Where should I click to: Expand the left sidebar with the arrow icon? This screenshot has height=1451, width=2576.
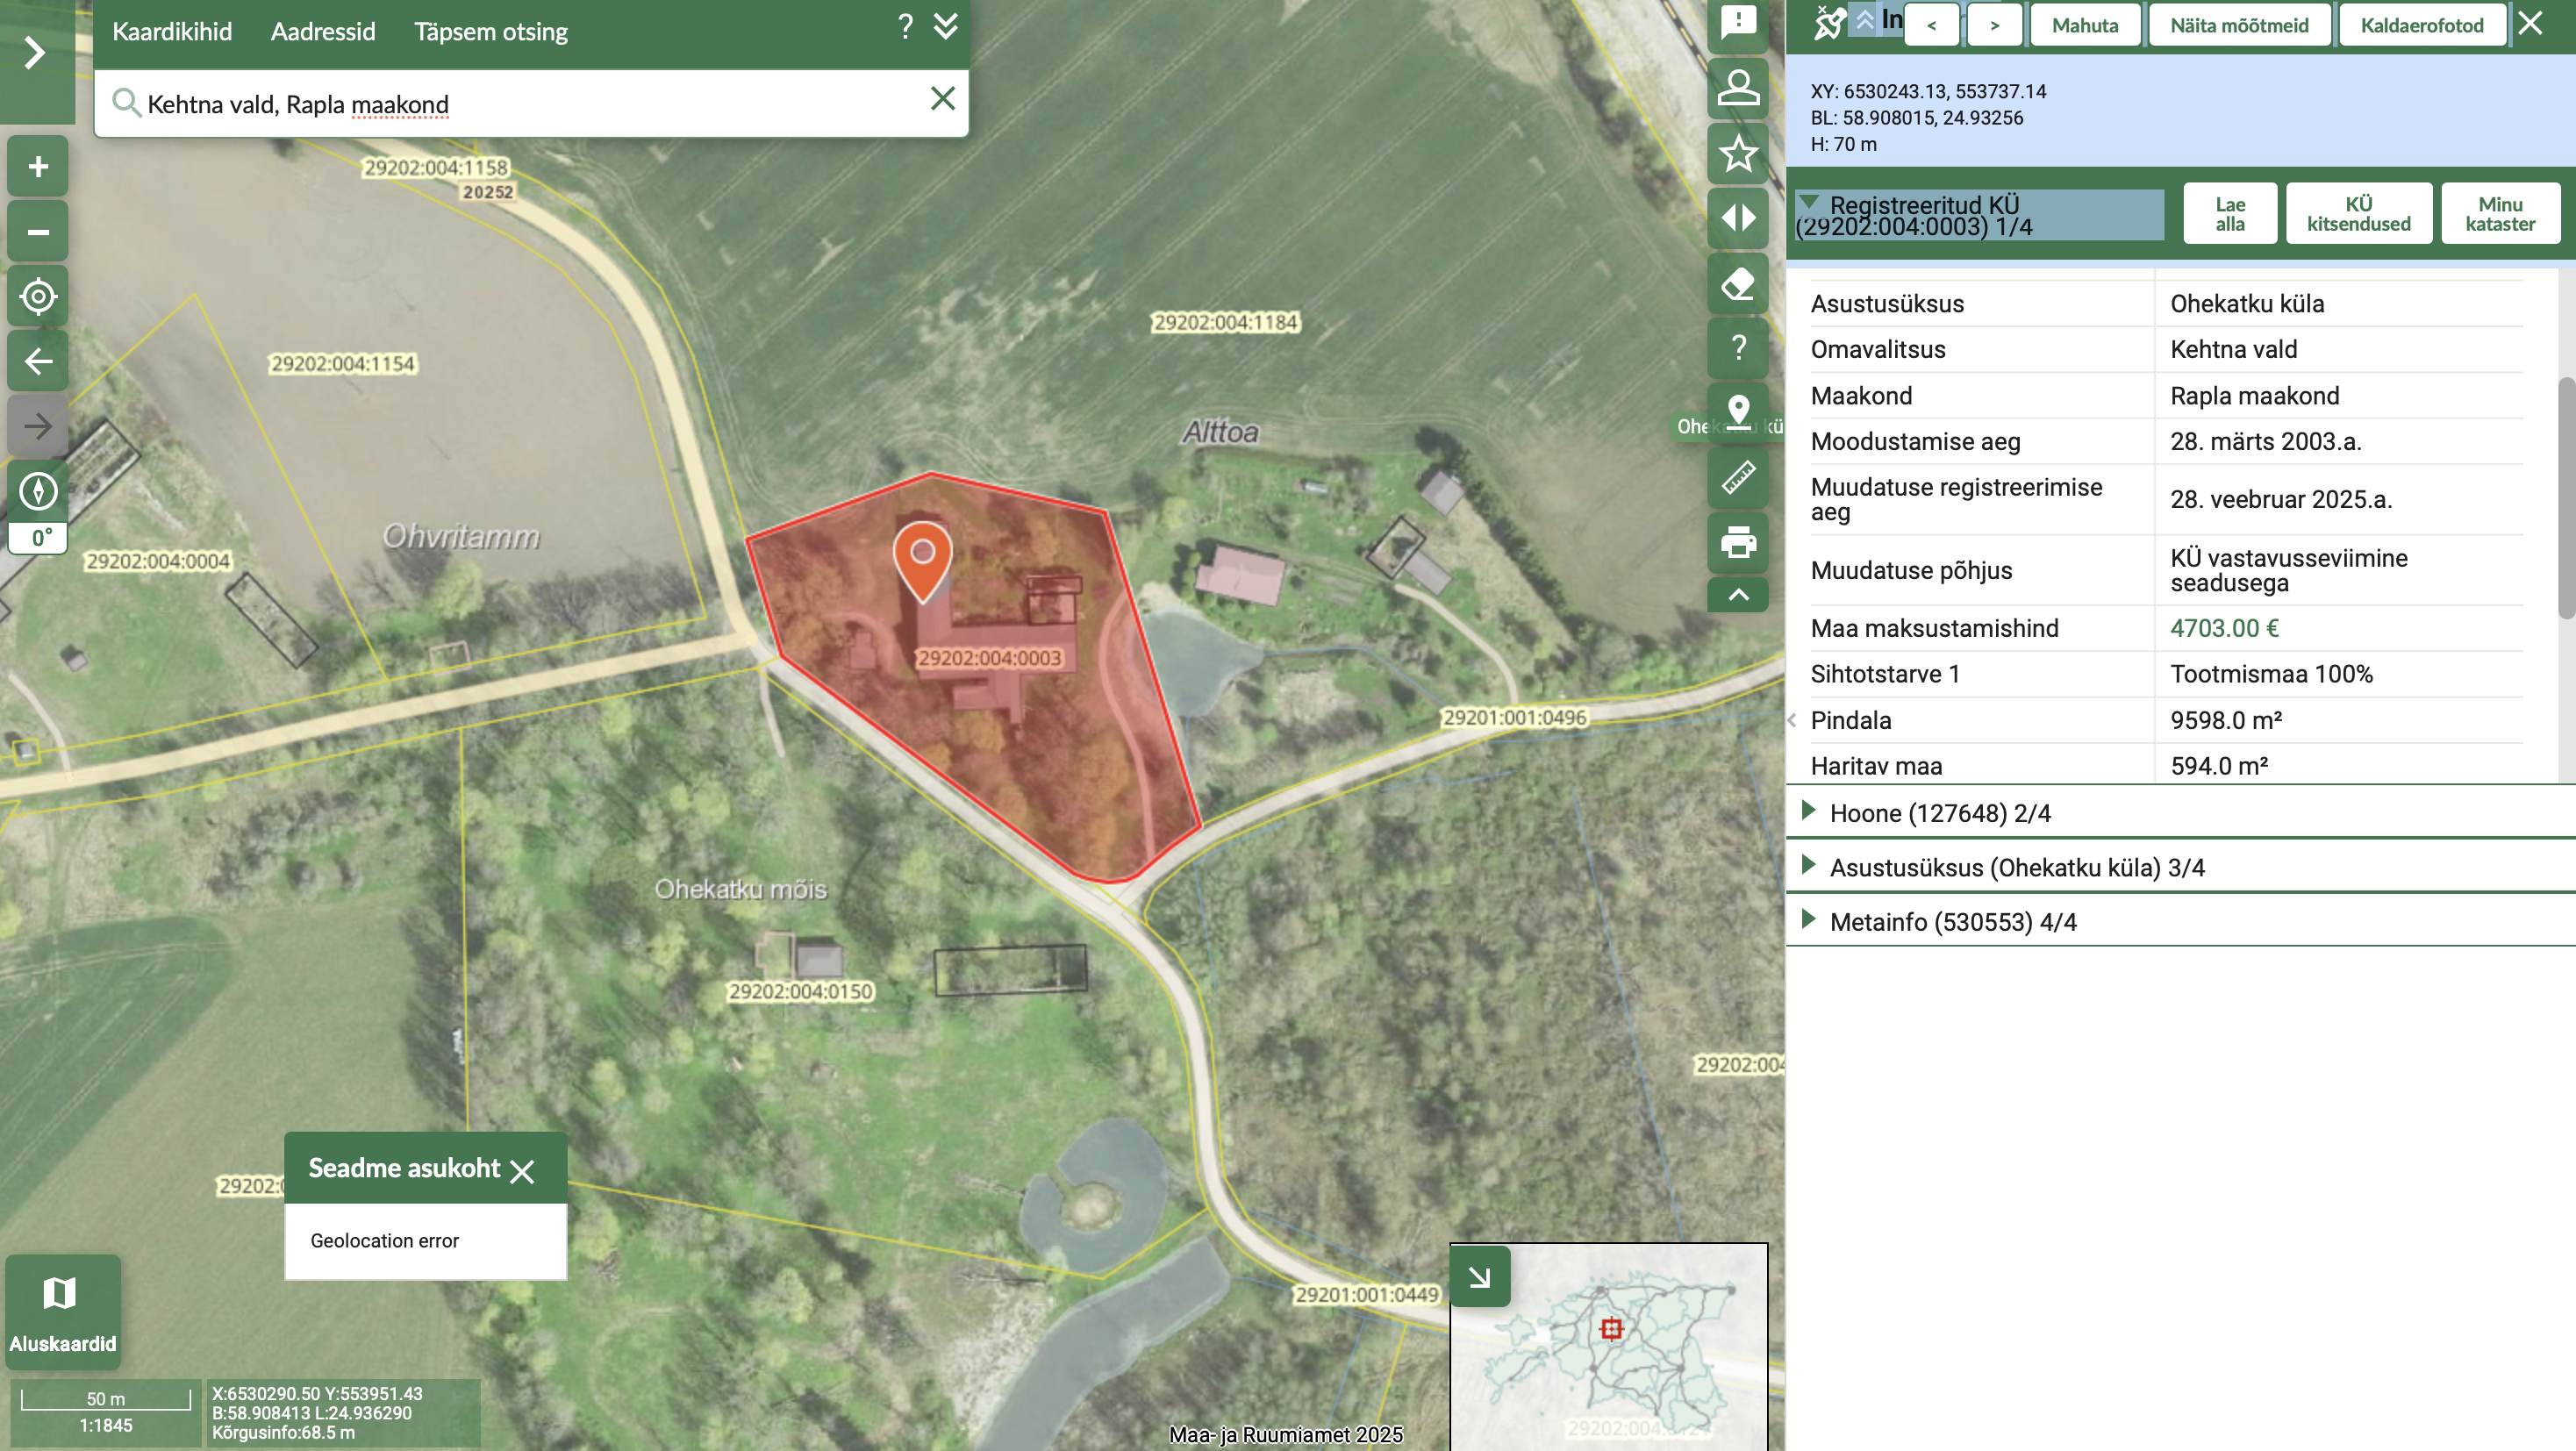(36, 52)
